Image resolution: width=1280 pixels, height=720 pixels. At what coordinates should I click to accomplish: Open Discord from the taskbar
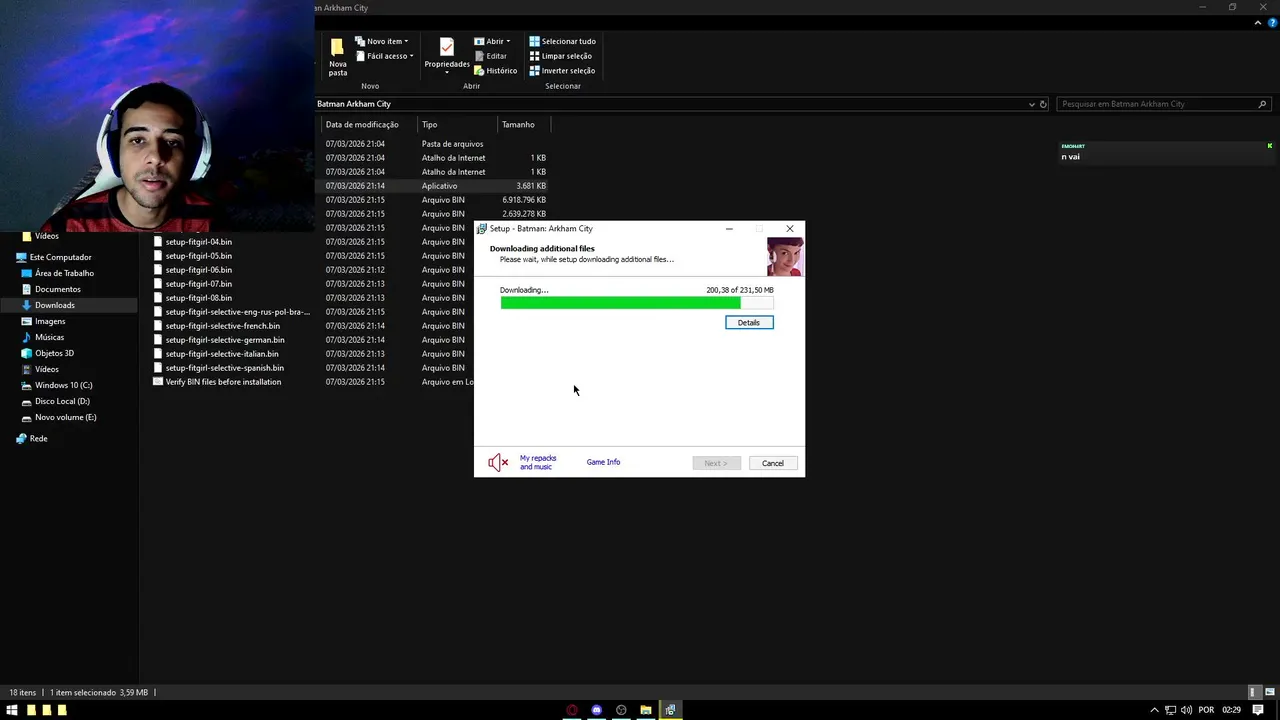[x=597, y=710]
